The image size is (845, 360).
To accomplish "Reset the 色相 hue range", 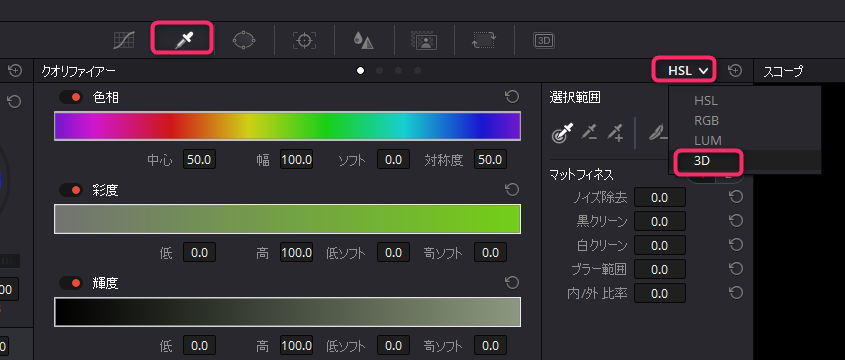I will [x=512, y=97].
